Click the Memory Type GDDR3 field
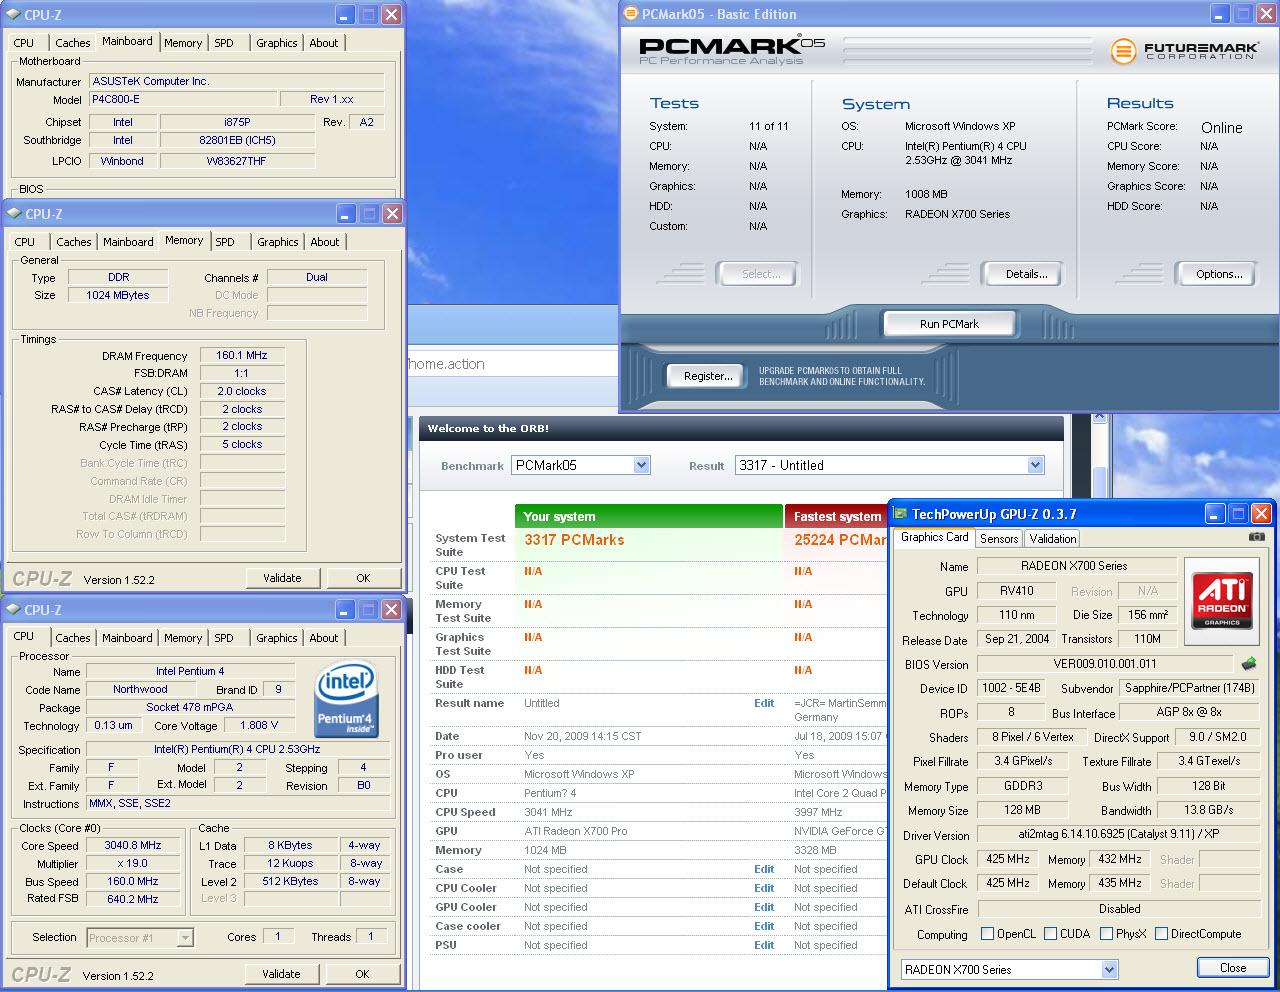This screenshot has width=1280, height=992. click(1022, 786)
